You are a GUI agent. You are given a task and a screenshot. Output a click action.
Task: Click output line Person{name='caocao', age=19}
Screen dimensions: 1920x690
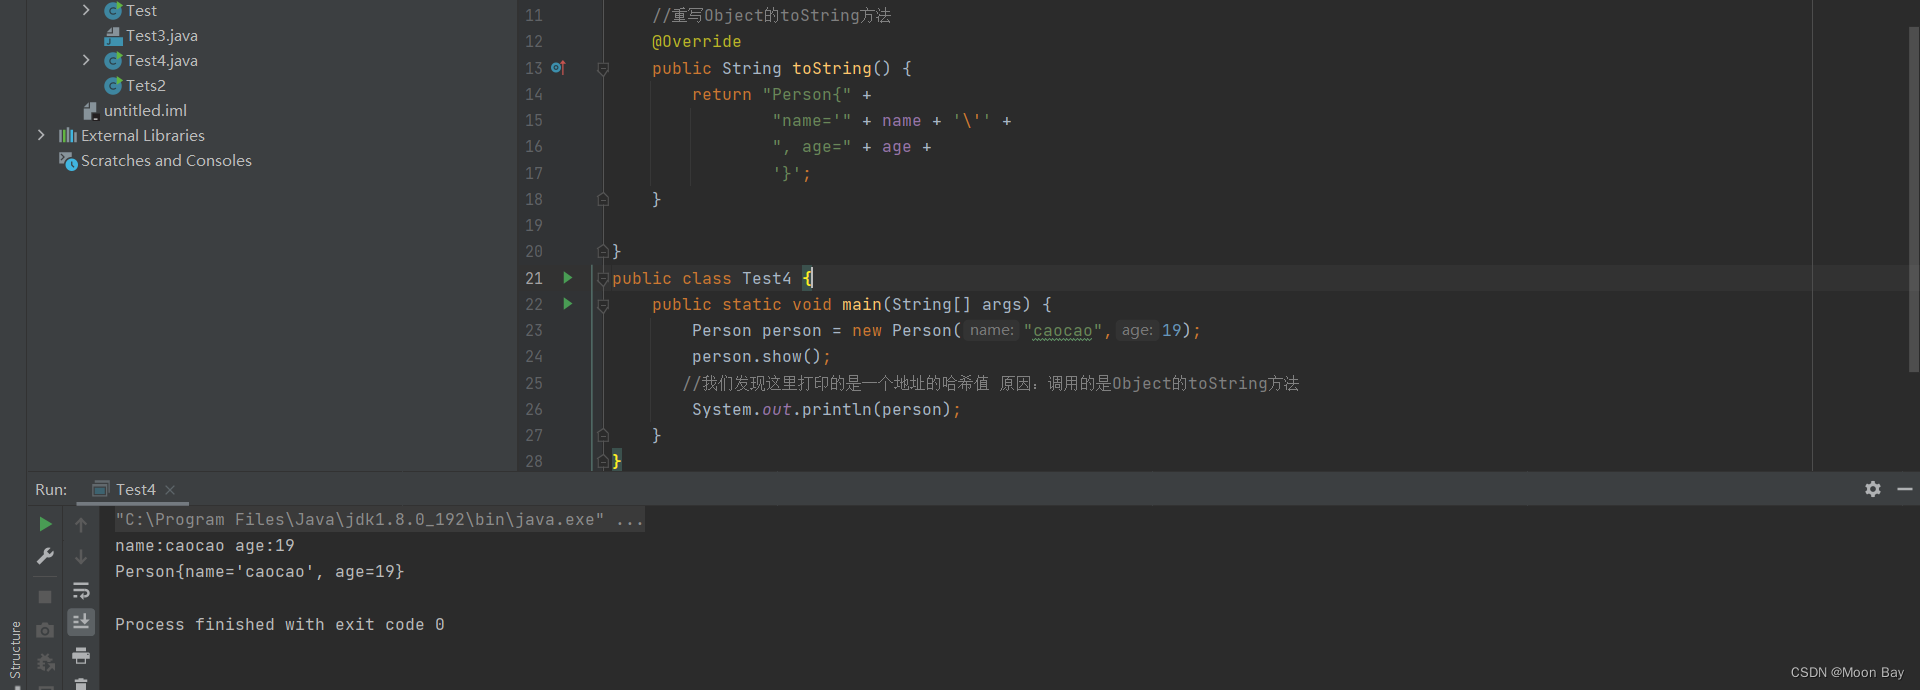coord(259,572)
